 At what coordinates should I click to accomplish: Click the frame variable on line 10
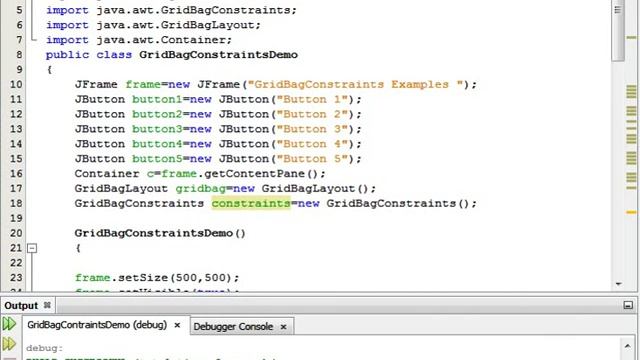pos(143,84)
